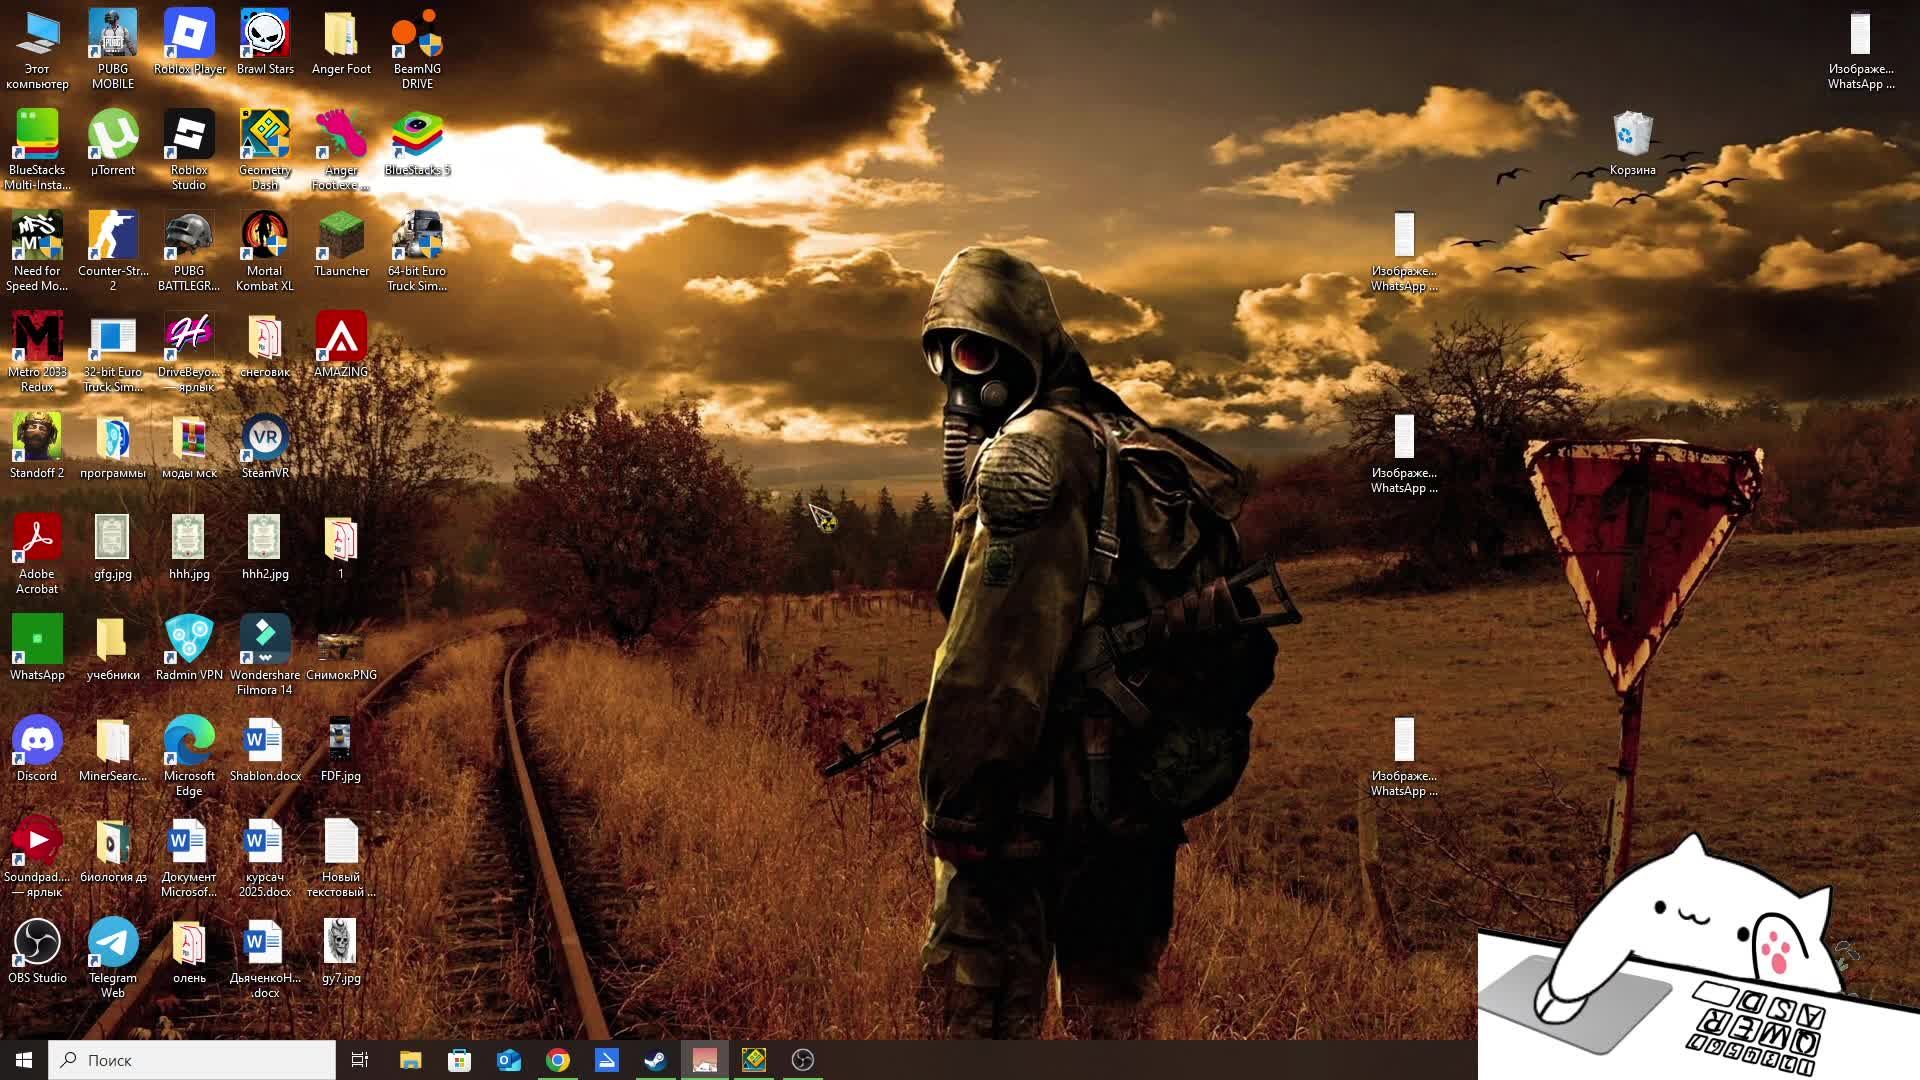1920x1080 pixels.
Task: Select Radmin VPN icon
Action: coord(189,648)
